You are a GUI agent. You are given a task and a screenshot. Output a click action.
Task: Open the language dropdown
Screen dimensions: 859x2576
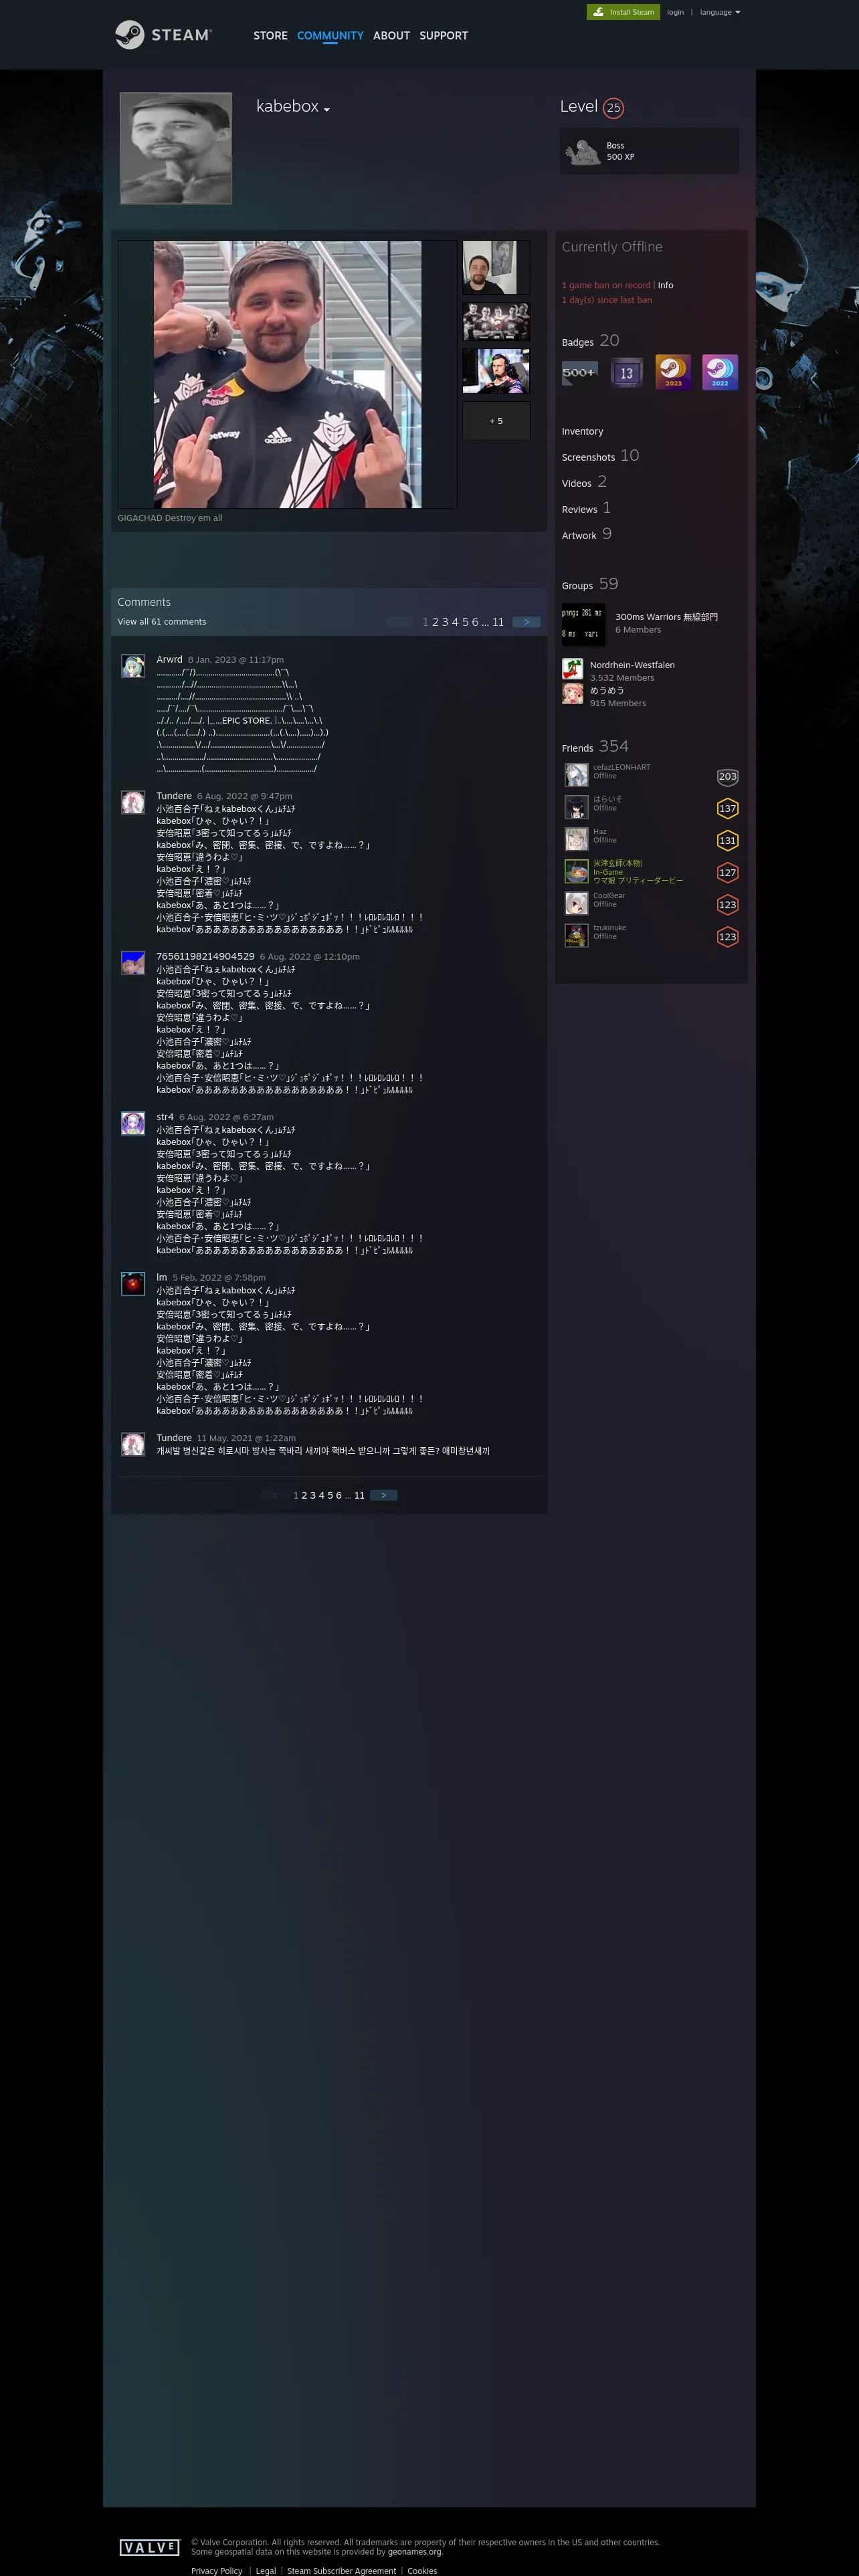[x=720, y=12]
